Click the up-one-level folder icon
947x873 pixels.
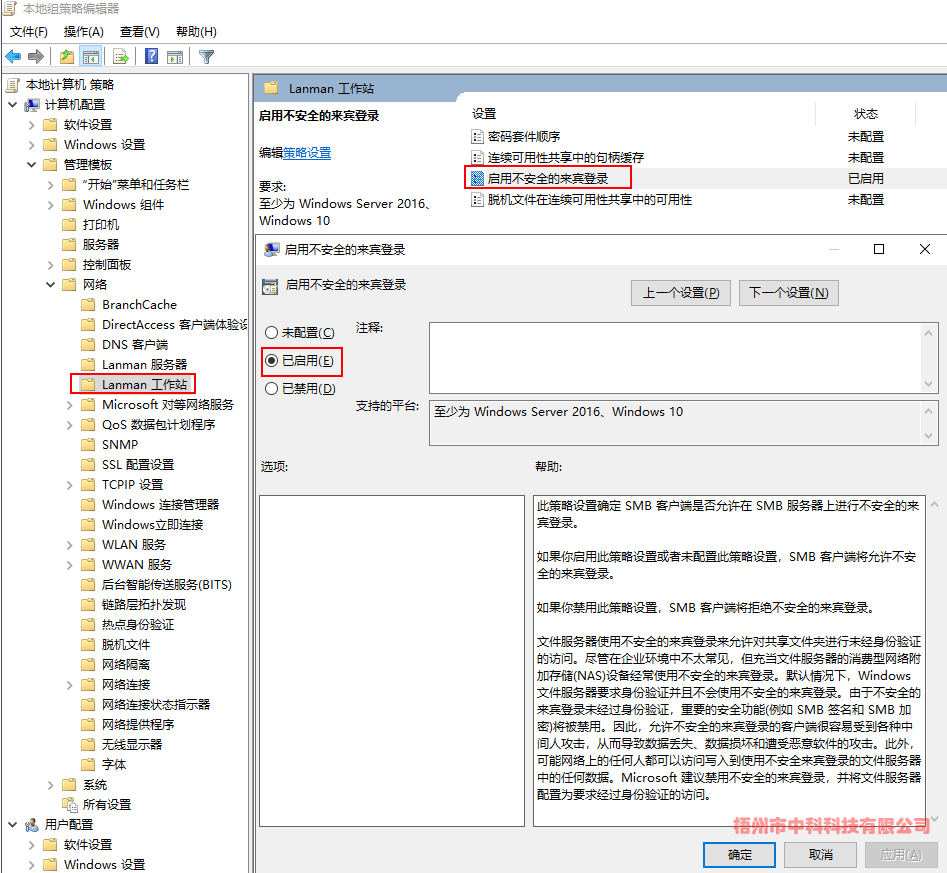coord(66,57)
